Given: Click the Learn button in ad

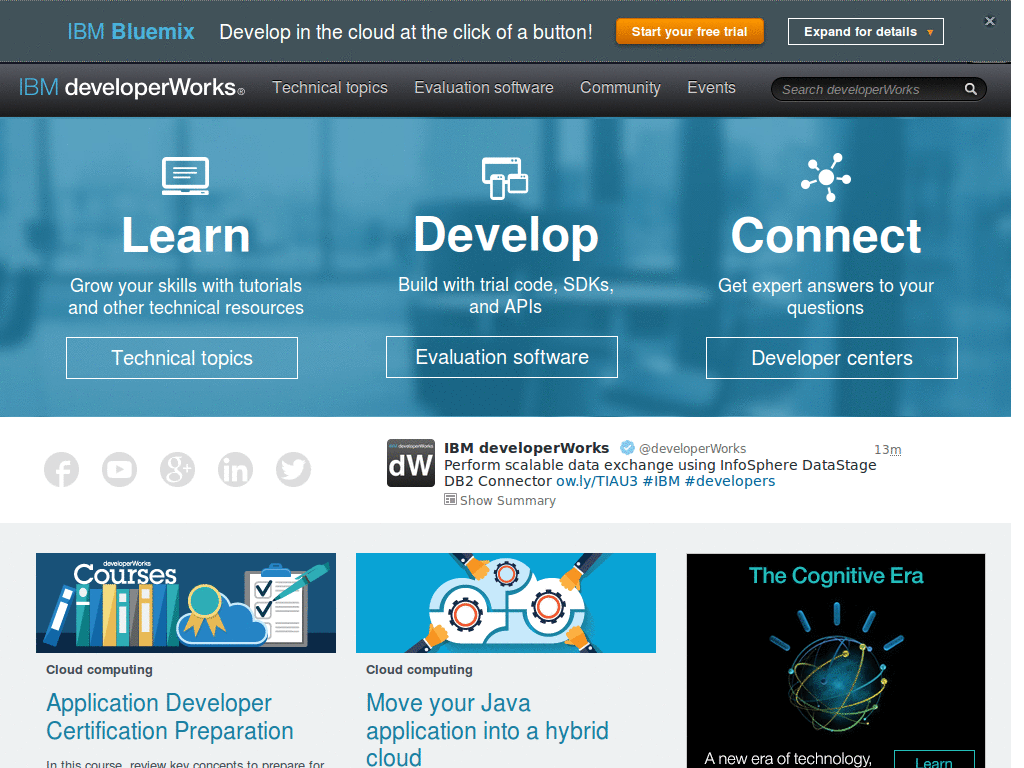Looking at the screenshot, I should [934, 761].
